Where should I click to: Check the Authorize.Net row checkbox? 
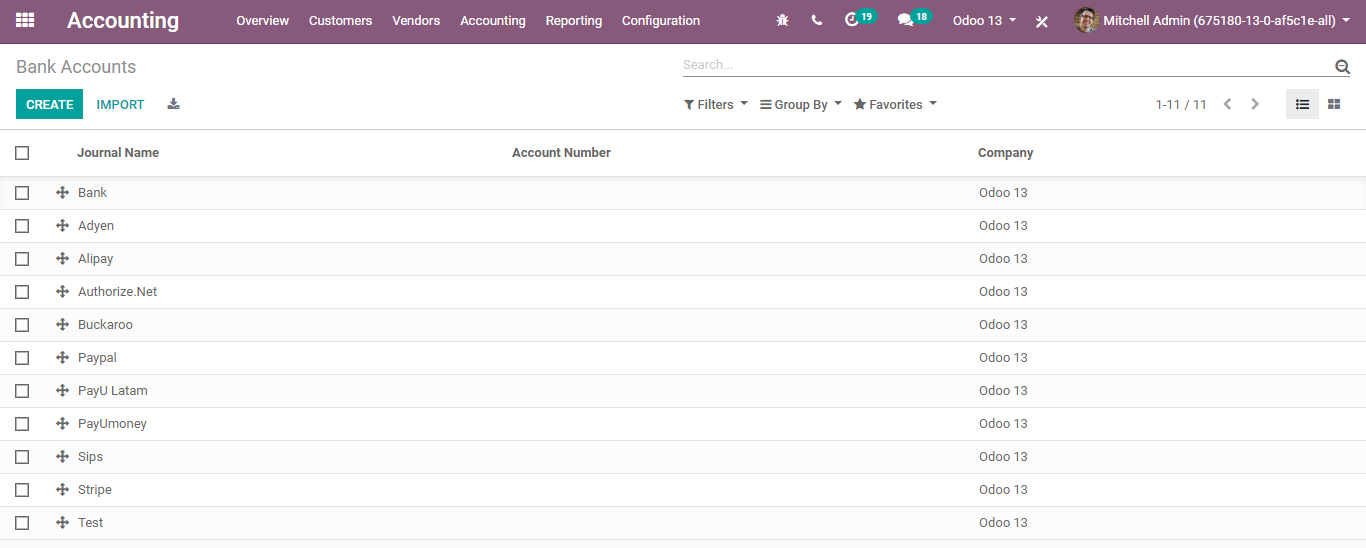(x=22, y=292)
